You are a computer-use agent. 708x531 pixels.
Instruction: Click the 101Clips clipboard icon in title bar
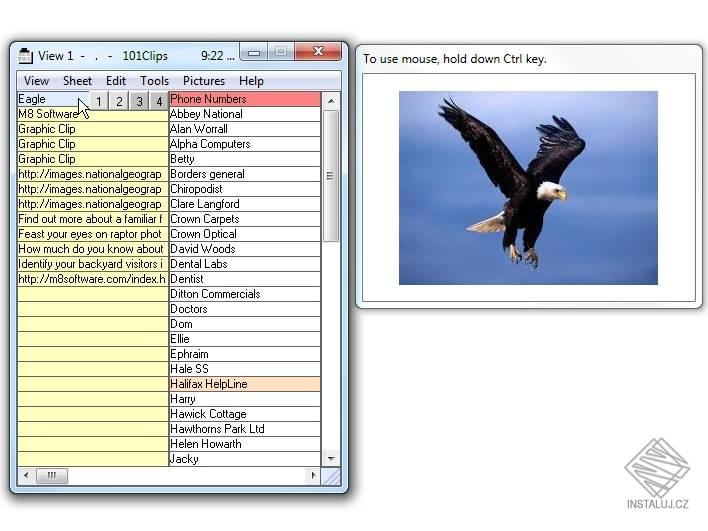point(25,56)
